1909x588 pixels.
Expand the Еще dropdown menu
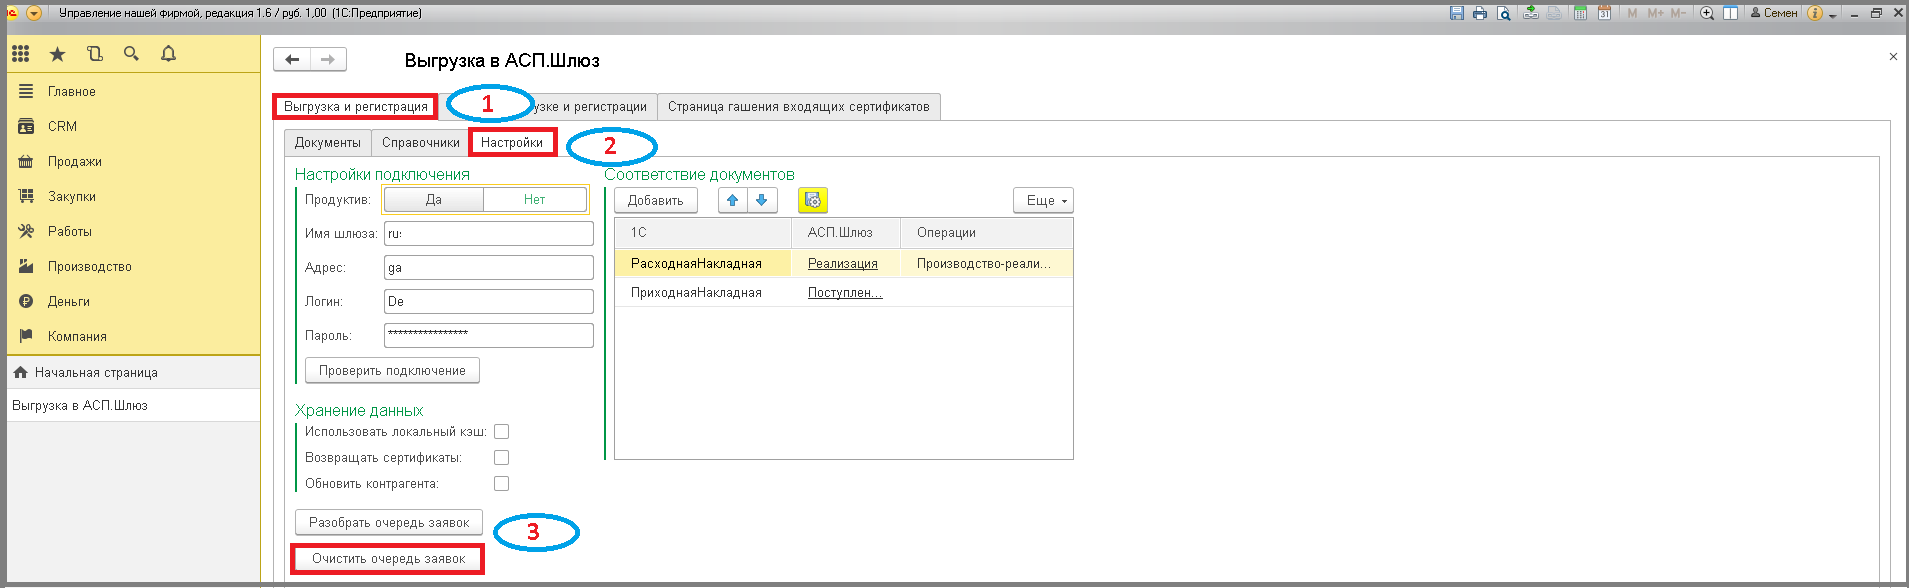click(x=1043, y=200)
